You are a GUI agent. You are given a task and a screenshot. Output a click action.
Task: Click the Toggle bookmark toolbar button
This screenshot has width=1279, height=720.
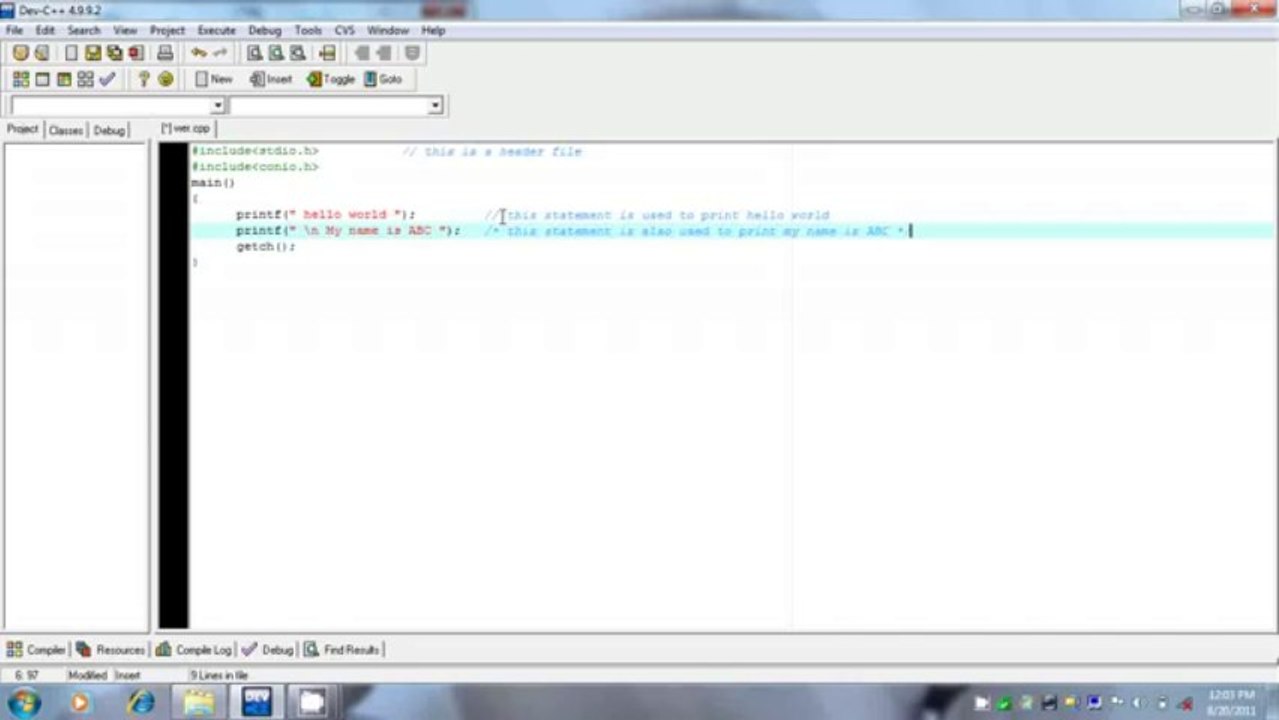click(x=331, y=79)
